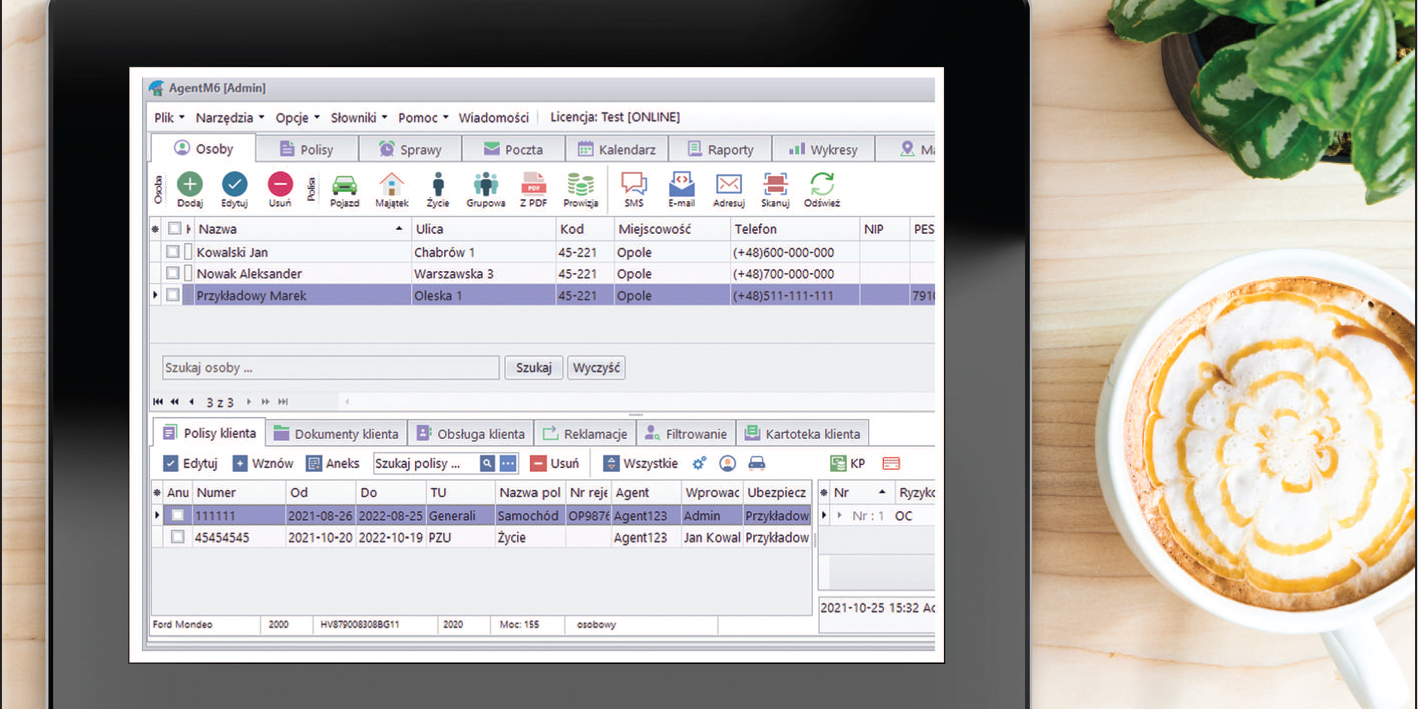Switch to the Kalendarz tab
1418x709 pixels.
pyautogui.click(x=616, y=149)
